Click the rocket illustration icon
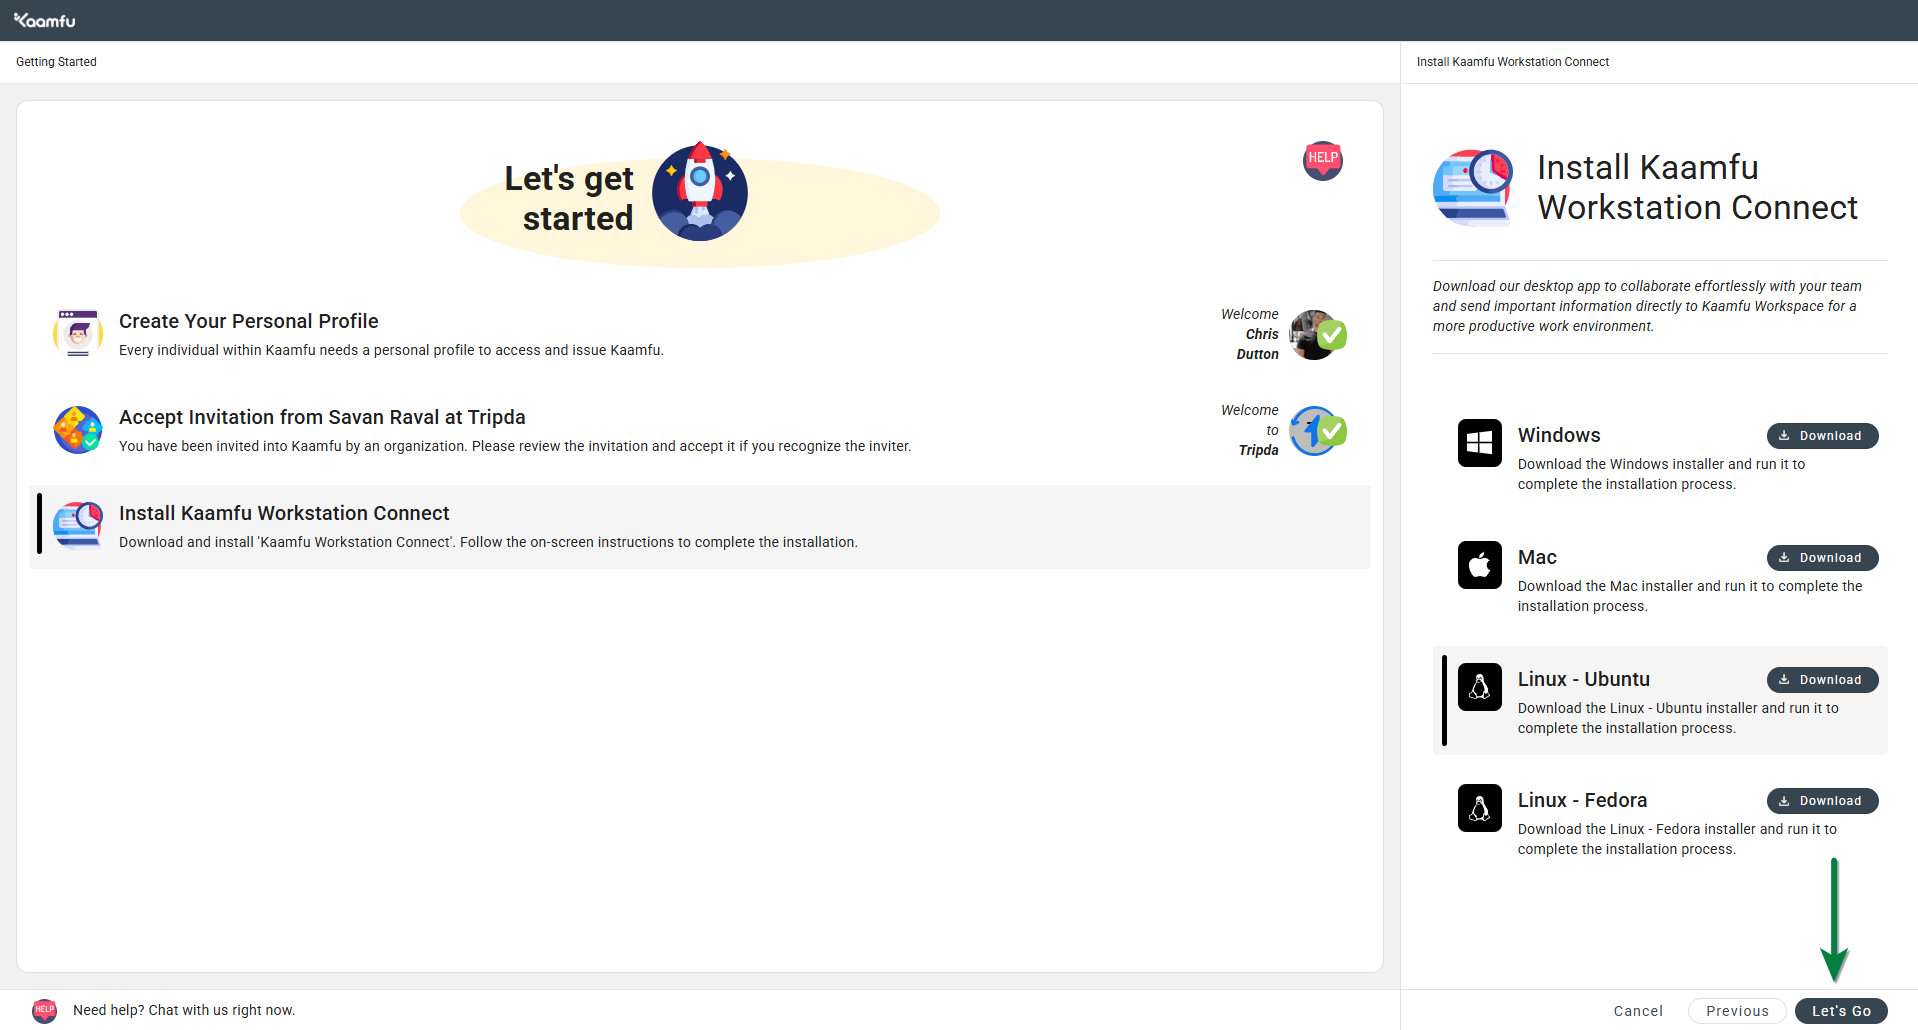Viewport: 1918px width, 1030px height. tap(699, 192)
